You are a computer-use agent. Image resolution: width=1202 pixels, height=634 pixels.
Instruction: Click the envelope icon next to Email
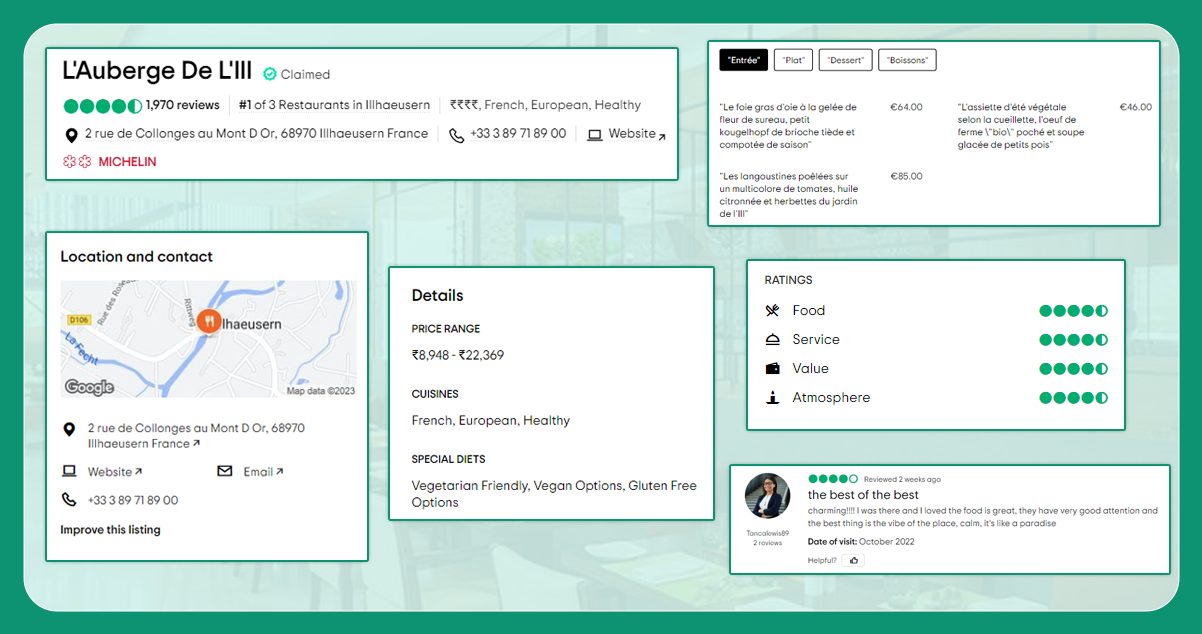point(226,471)
